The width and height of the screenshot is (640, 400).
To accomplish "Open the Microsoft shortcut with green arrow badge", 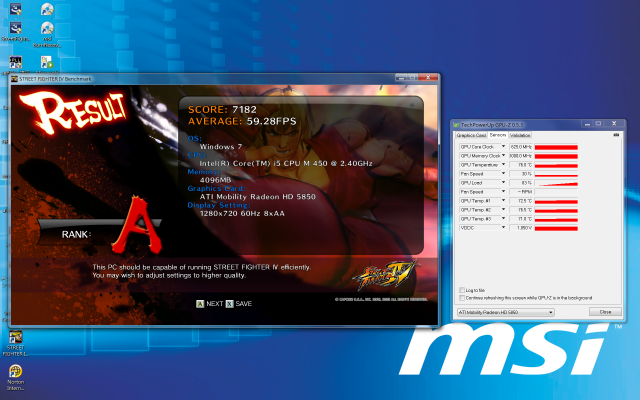I will pyautogui.click(x=47, y=62).
